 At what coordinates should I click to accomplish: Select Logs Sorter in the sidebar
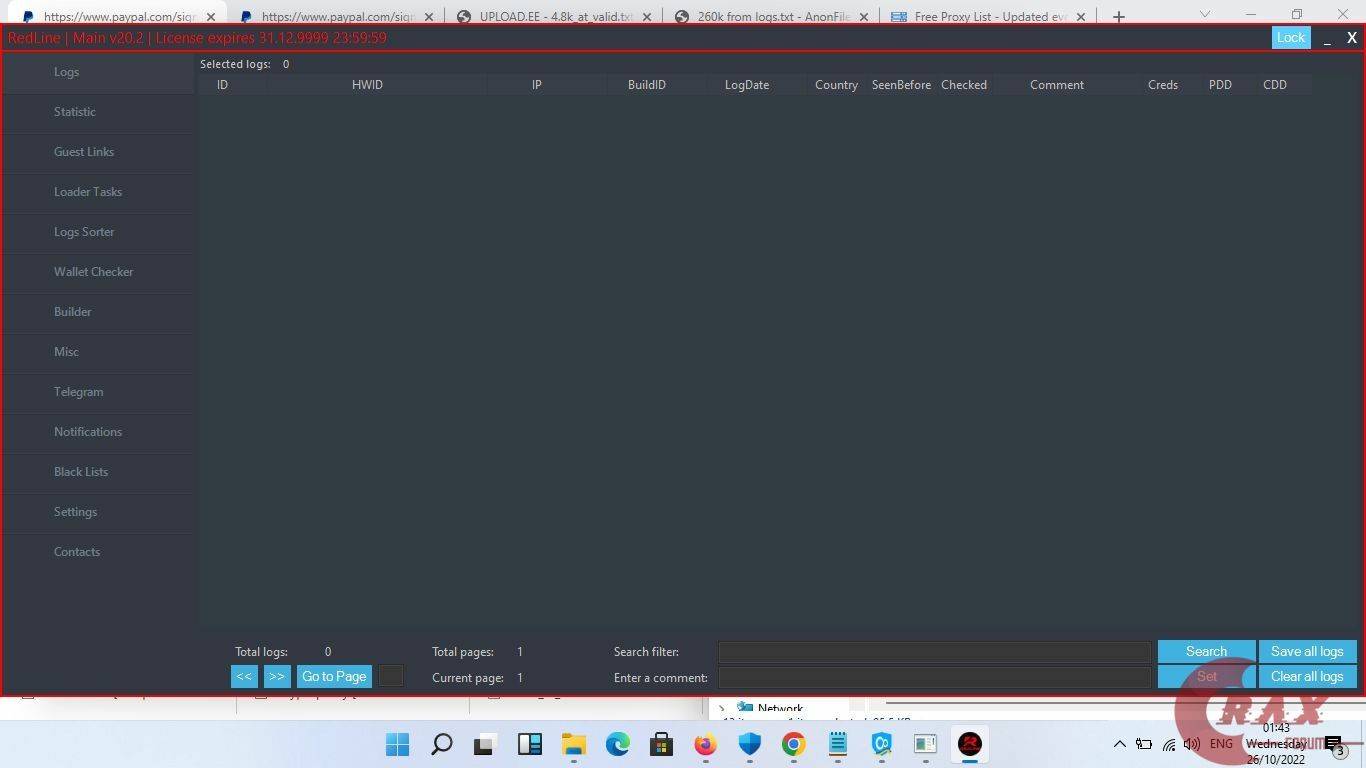point(98,232)
